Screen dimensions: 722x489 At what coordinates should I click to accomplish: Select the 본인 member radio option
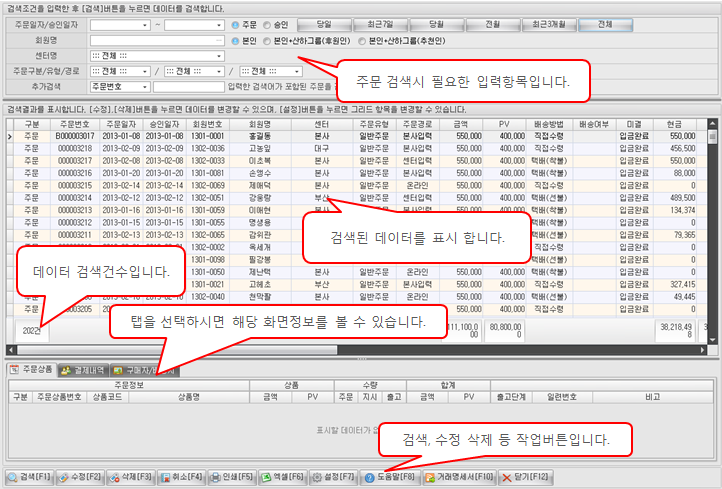(235, 41)
